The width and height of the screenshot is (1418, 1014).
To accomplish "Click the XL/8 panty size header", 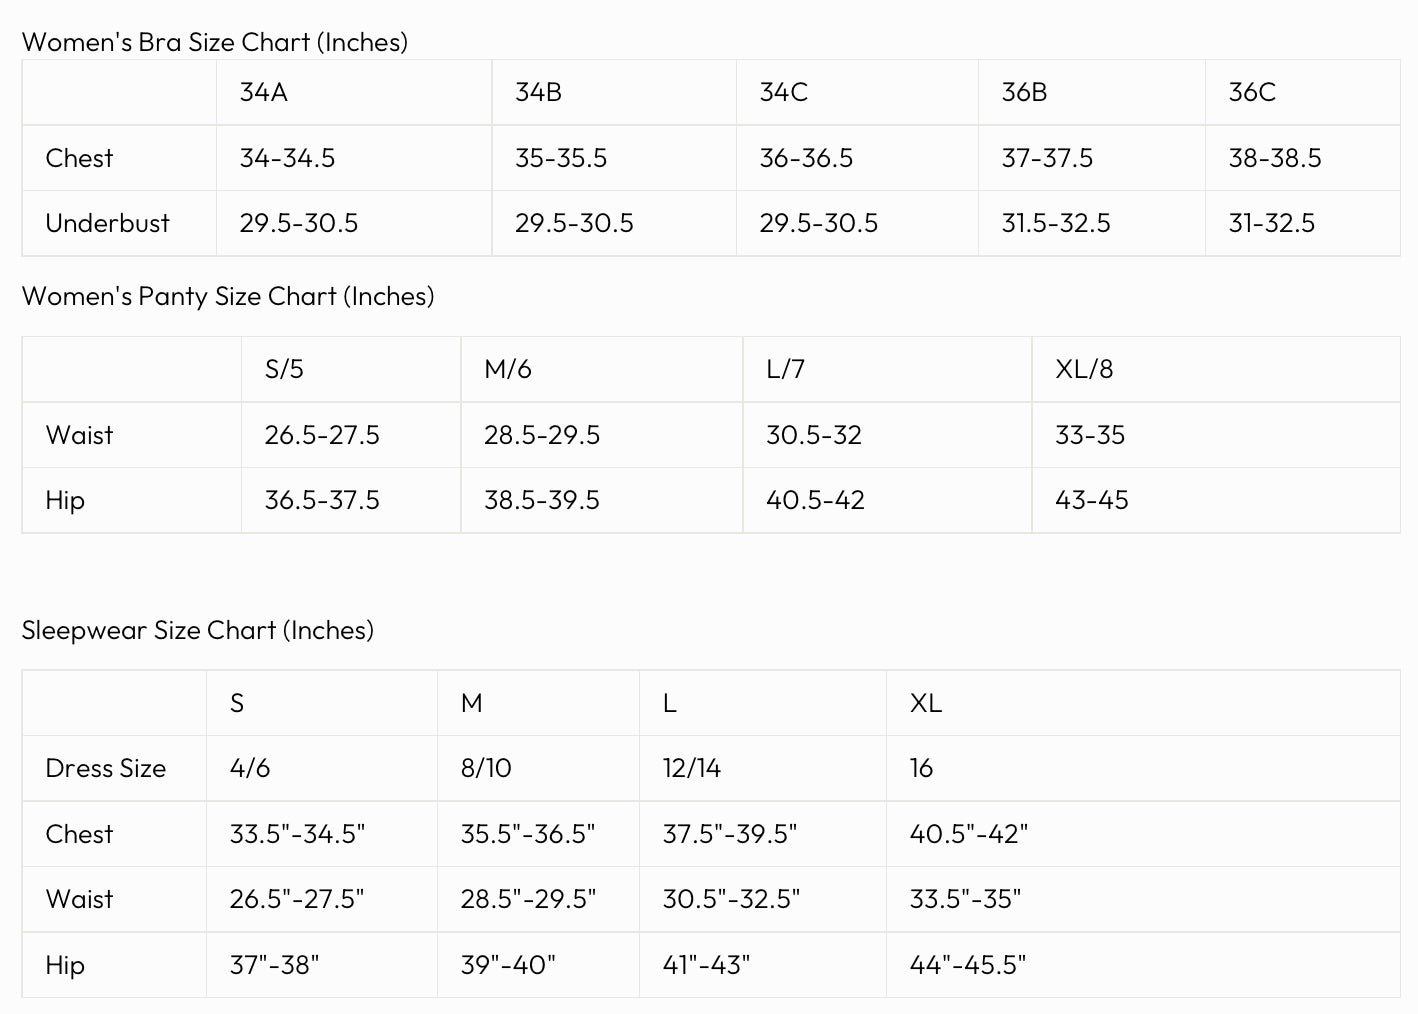I will coord(1084,369).
